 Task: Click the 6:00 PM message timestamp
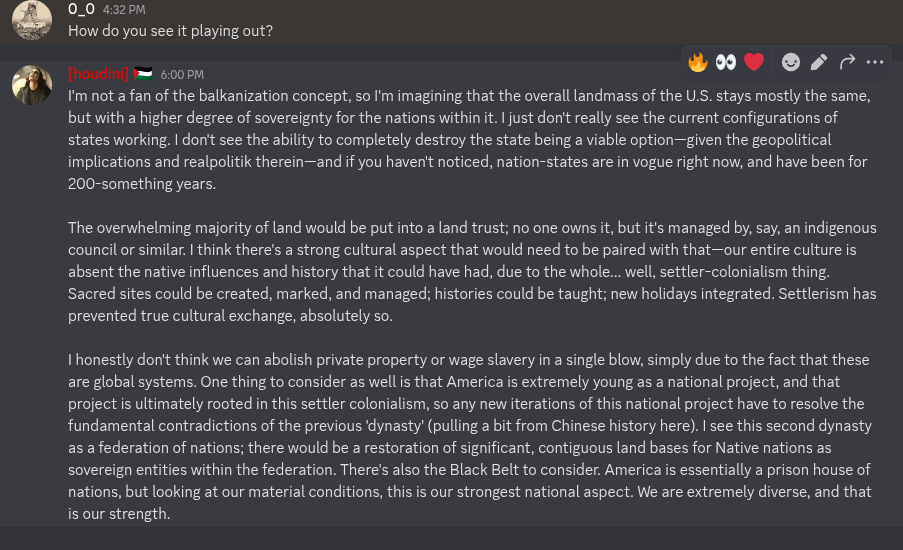pyautogui.click(x=182, y=75)
